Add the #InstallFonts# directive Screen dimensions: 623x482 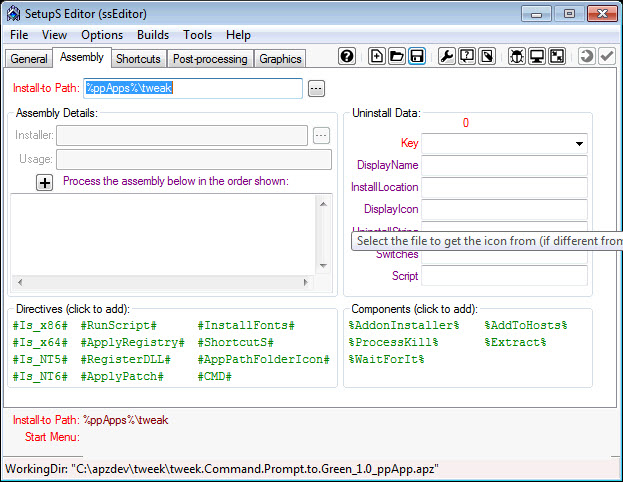click(x=246, y=325)
